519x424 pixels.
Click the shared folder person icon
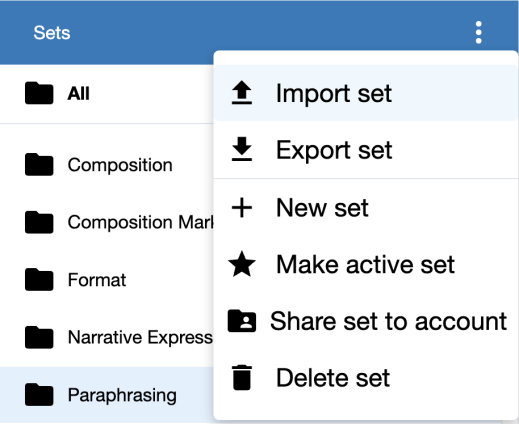coord(242,321)
